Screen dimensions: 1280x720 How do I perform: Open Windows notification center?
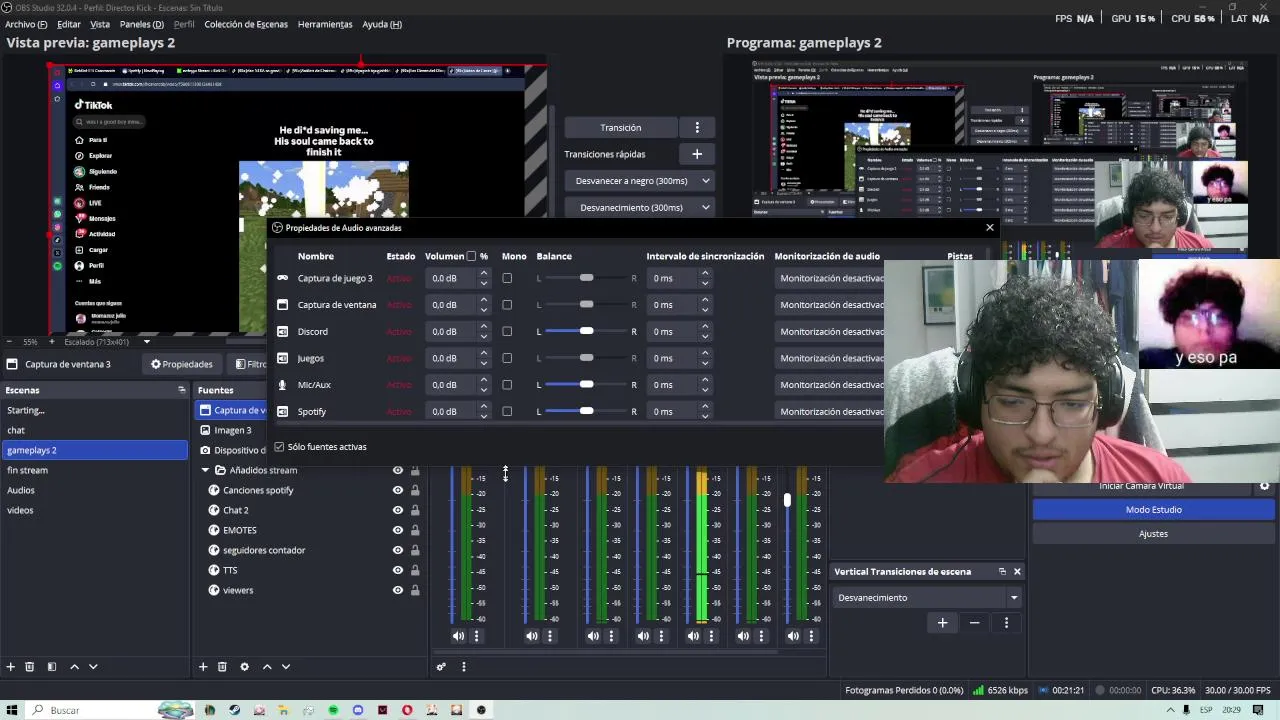click(1258, 710)
